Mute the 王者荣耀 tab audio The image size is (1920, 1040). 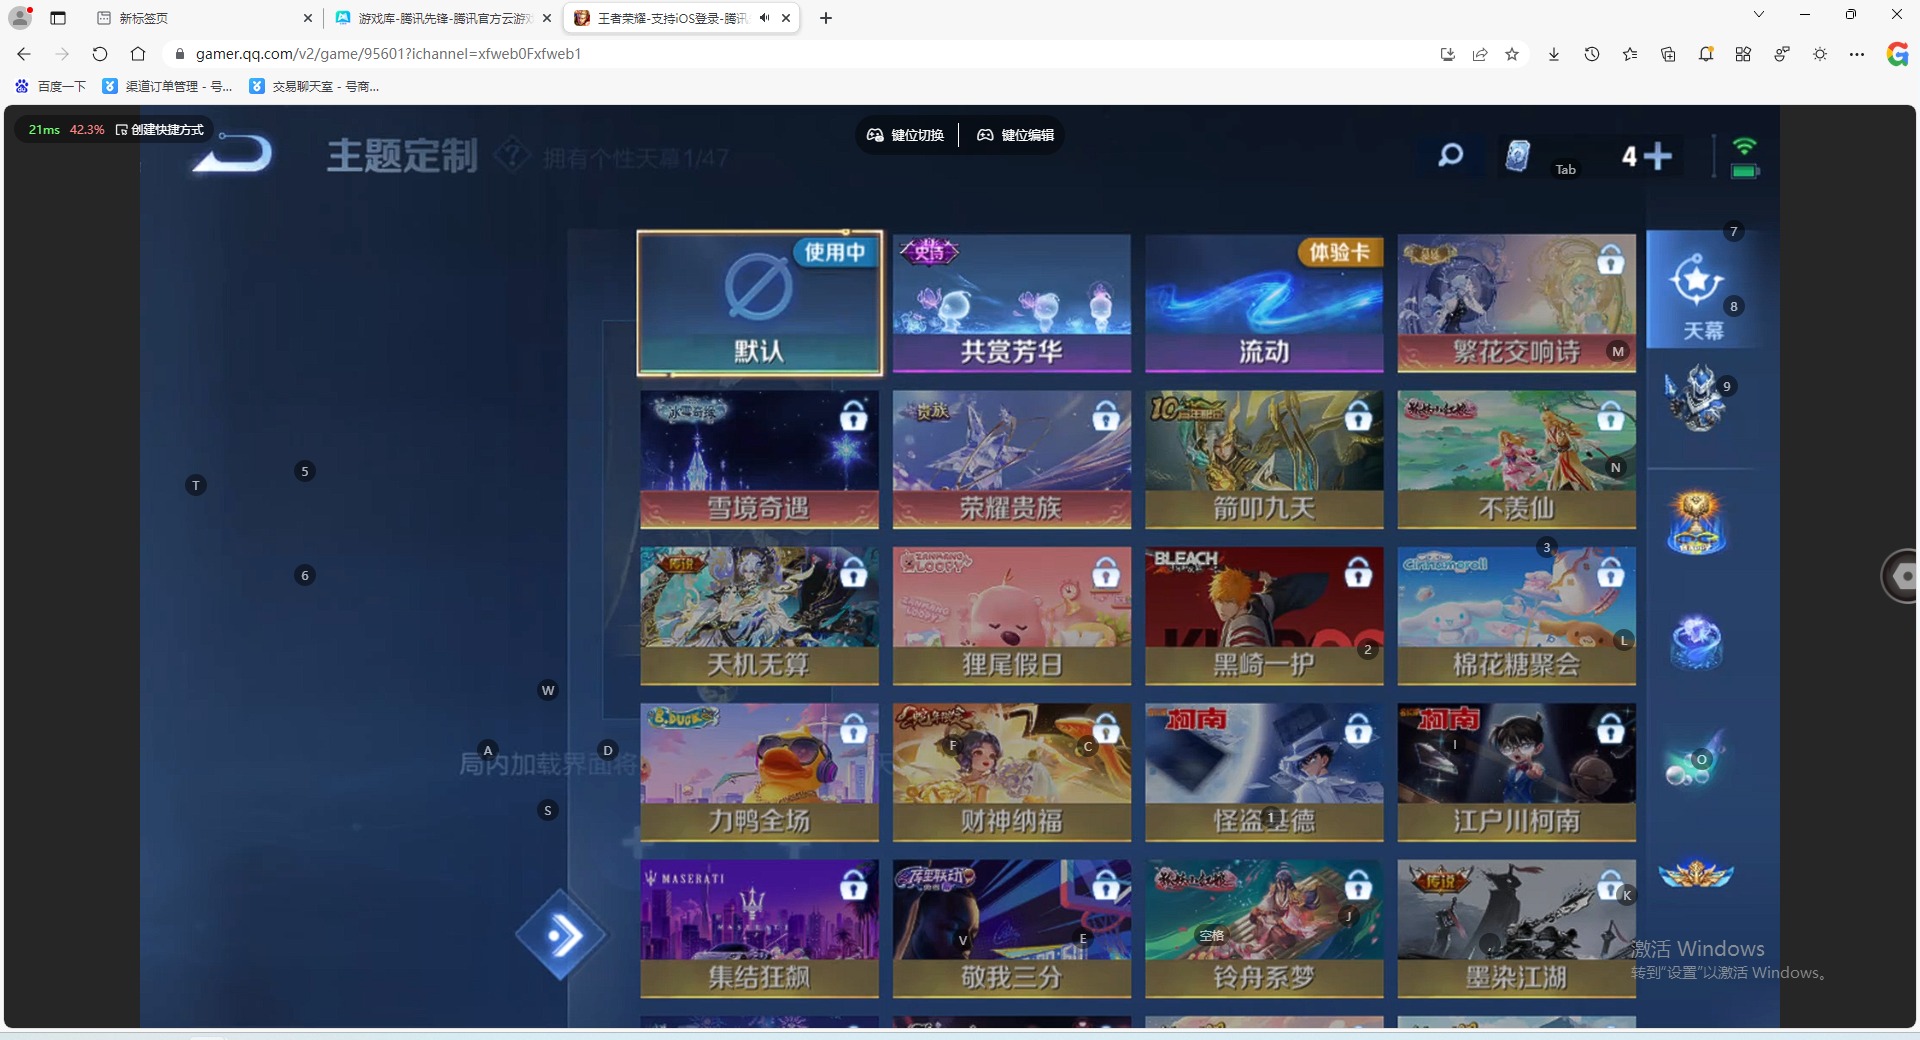point(766,18)
